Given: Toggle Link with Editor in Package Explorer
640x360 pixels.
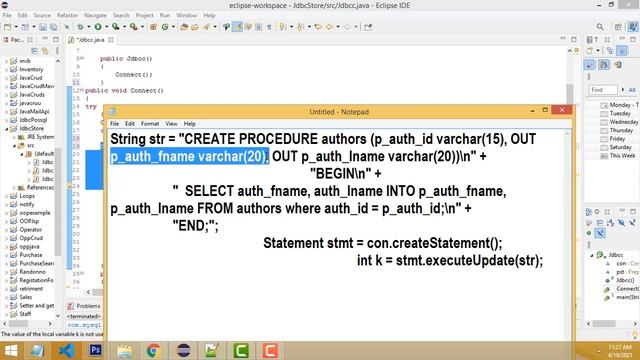Looking at the screenshot, I should point(44,51).
